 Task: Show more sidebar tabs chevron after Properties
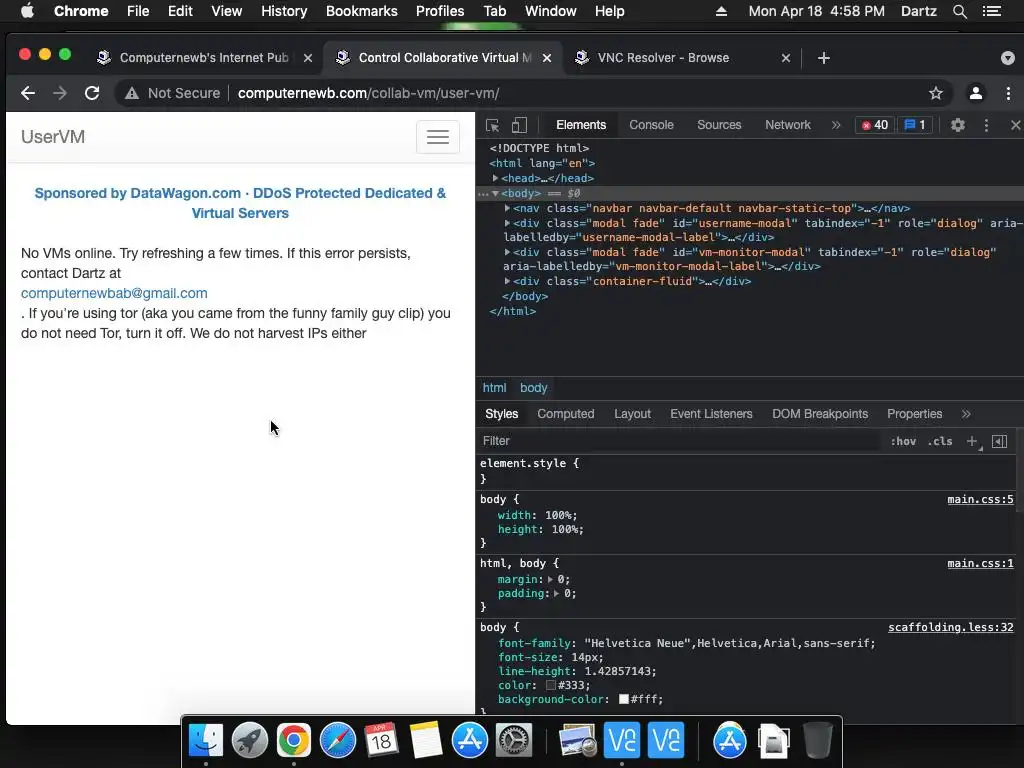pyautogui.click(x=966, y=414)
